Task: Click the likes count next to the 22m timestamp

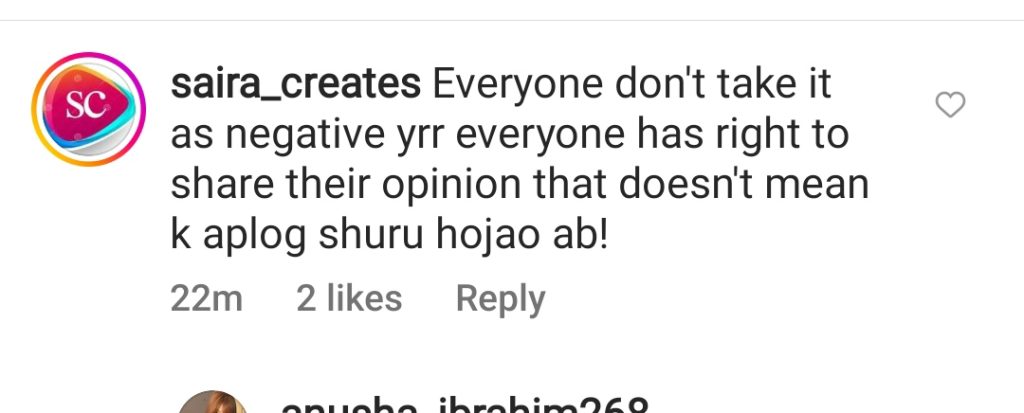Action: [x=349, y=299]
